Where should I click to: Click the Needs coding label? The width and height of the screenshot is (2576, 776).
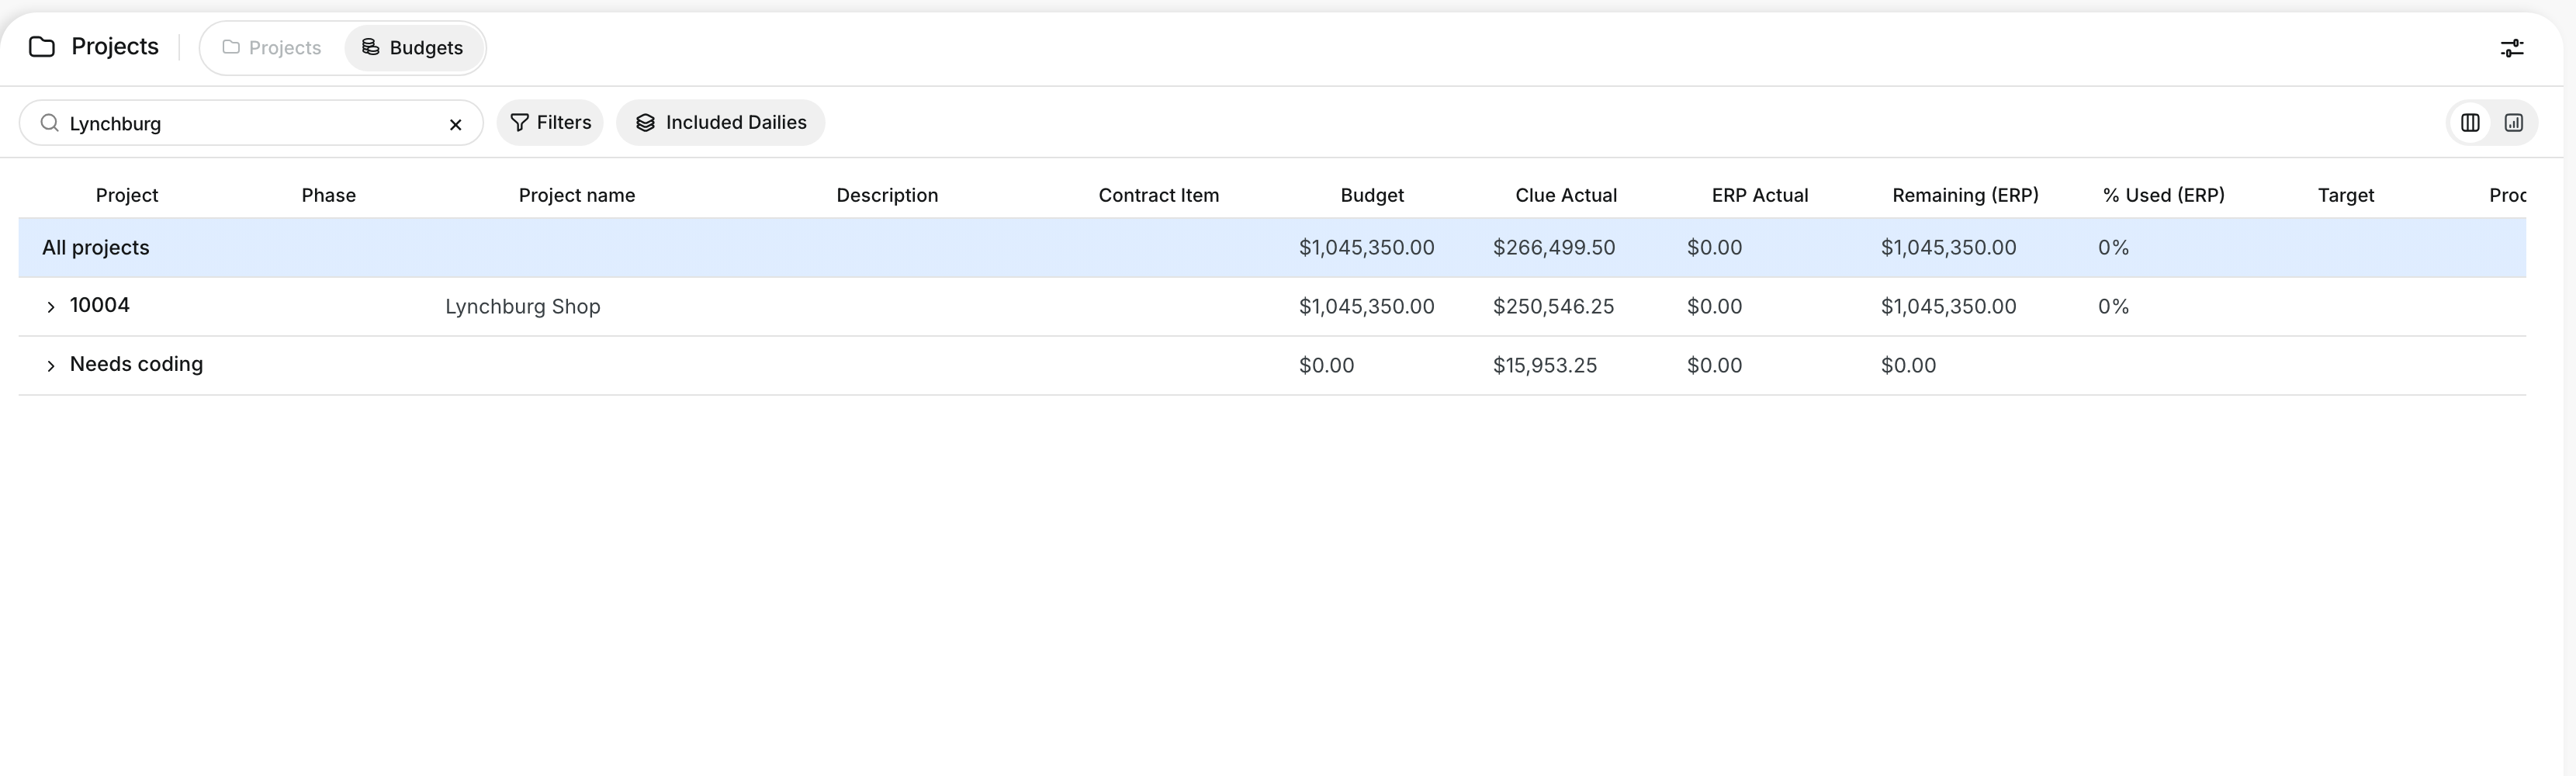136,364
